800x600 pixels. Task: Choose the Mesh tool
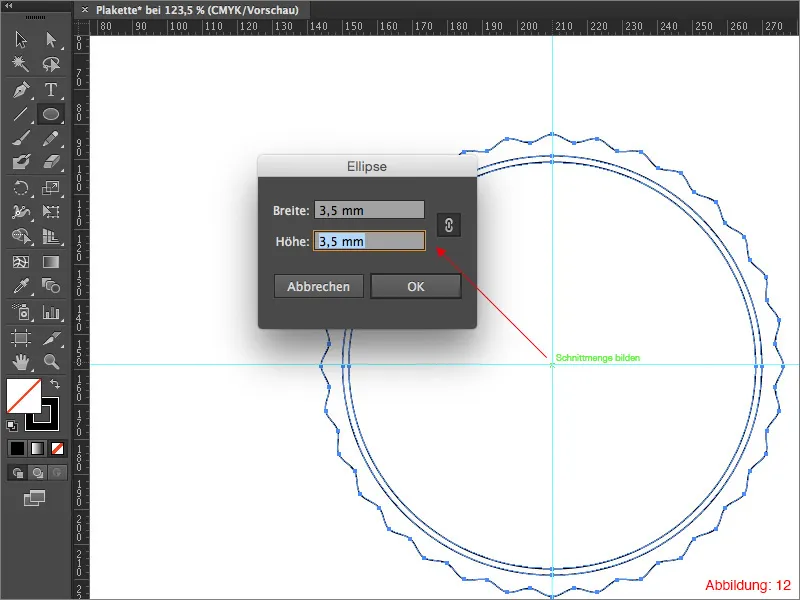click(21, 262)
